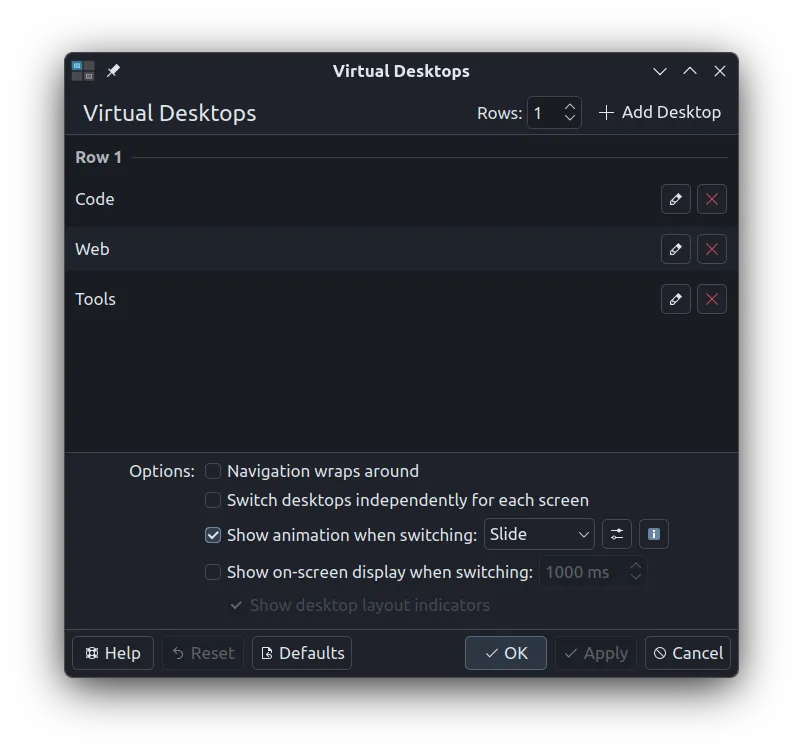803x754 pixels.
Task: Remove the Web desktop
Action: (x=711, y=249)
